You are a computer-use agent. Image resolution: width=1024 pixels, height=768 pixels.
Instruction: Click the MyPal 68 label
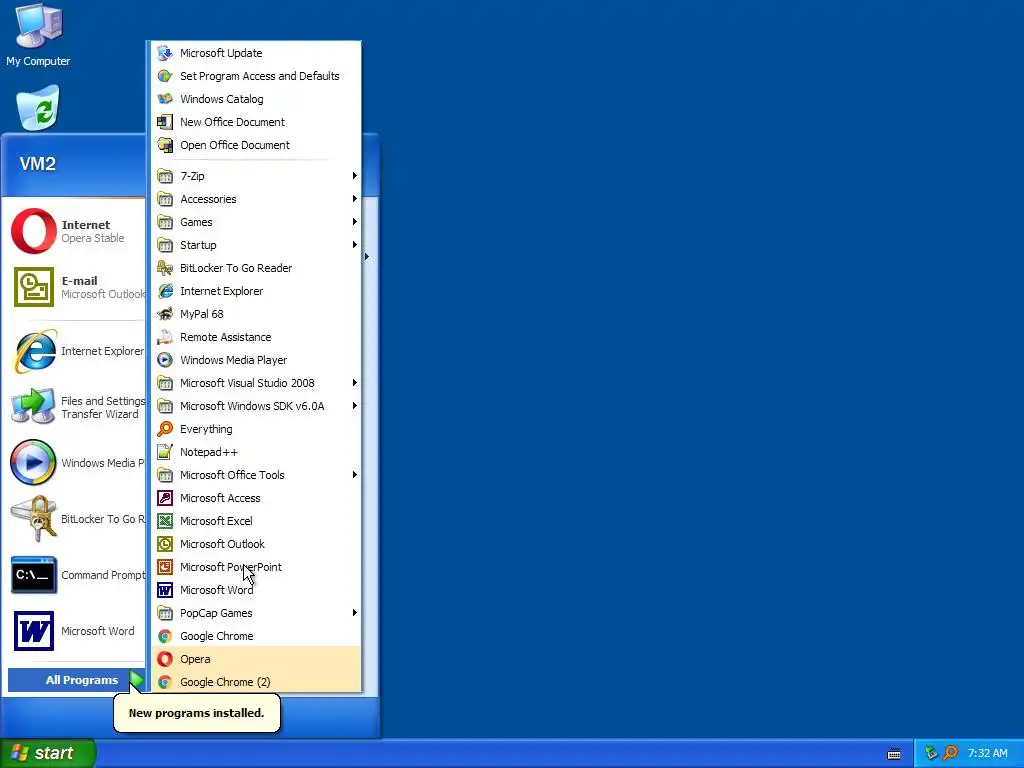point(201,314)
